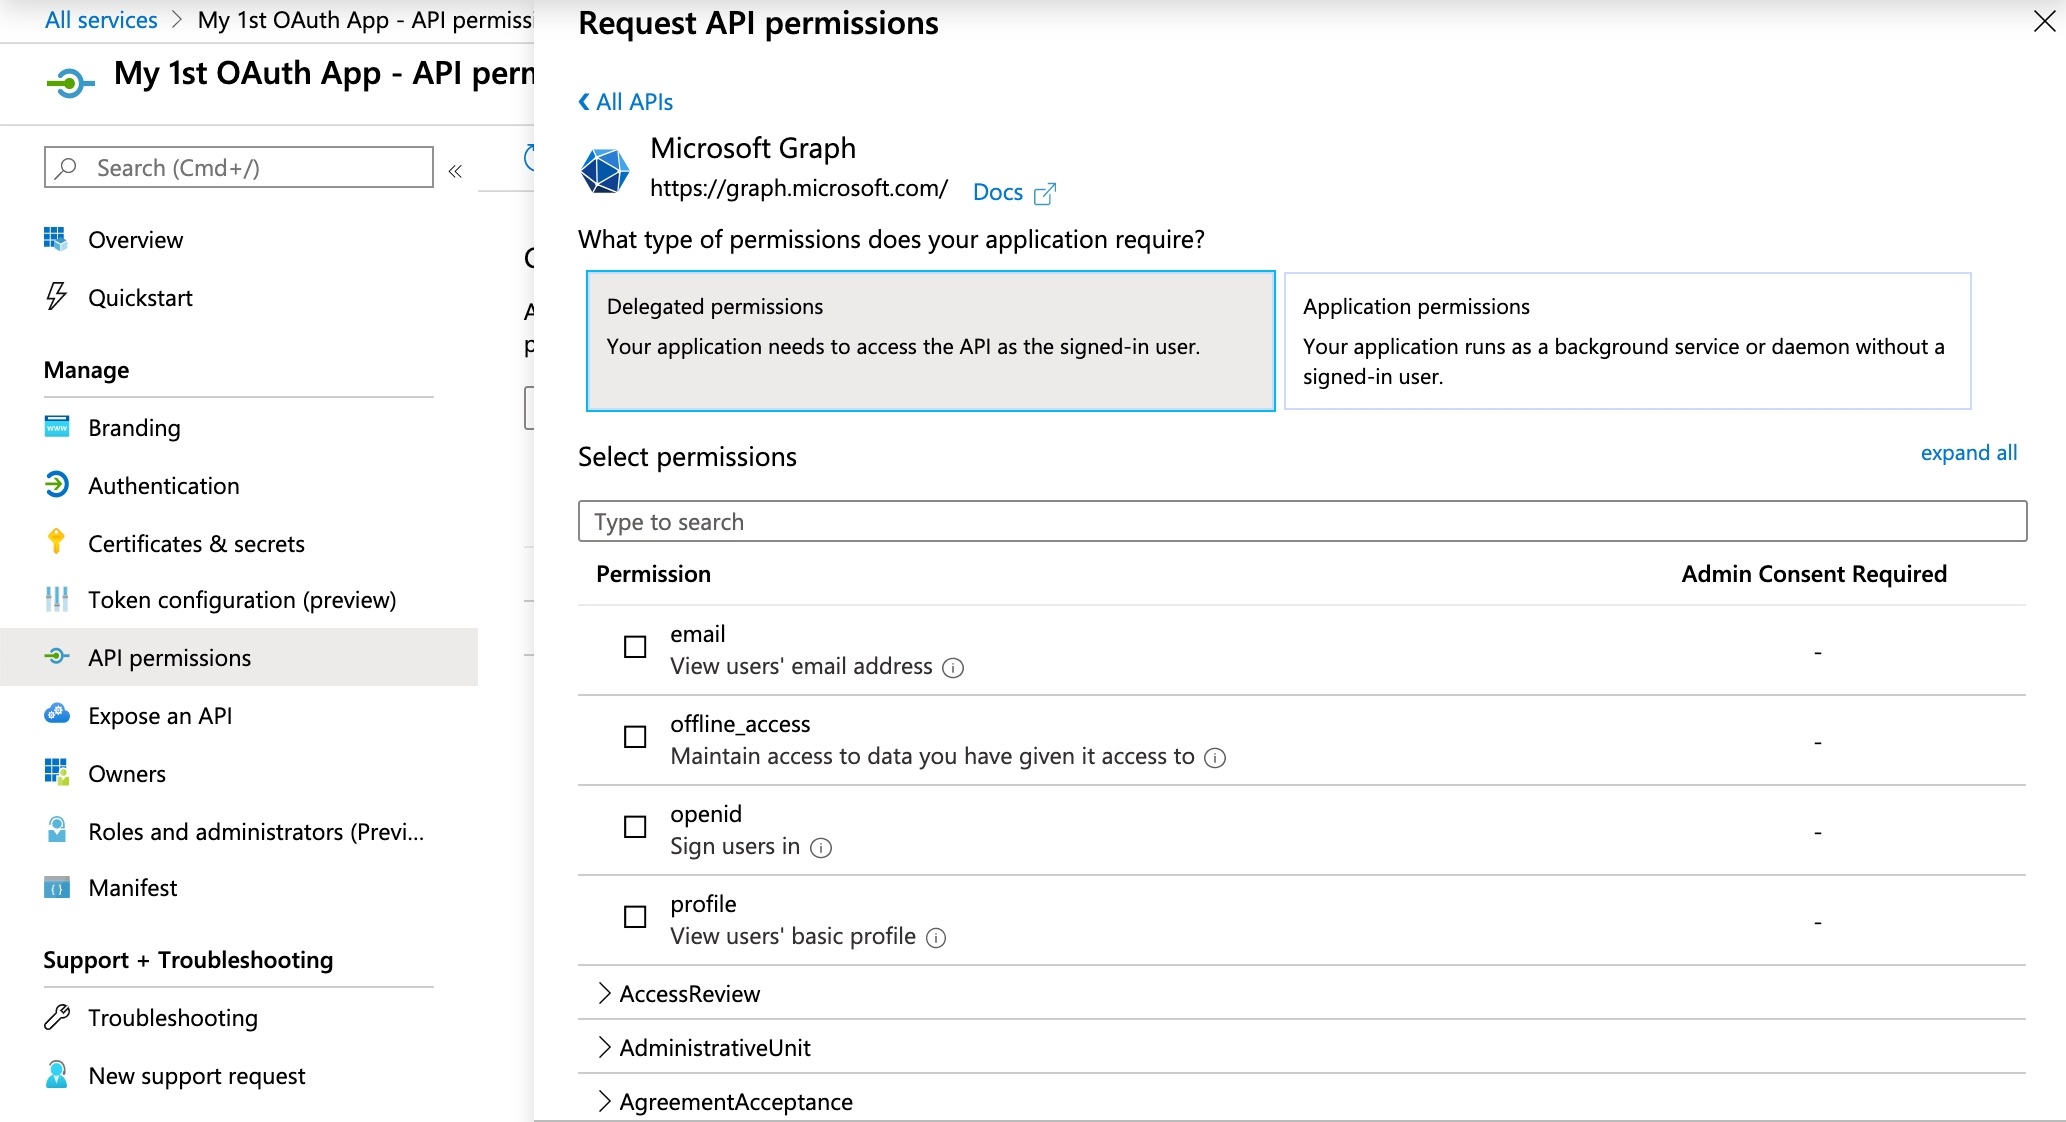
Task: Select the Application permissions option
Action: click(x=1627, y=341)
